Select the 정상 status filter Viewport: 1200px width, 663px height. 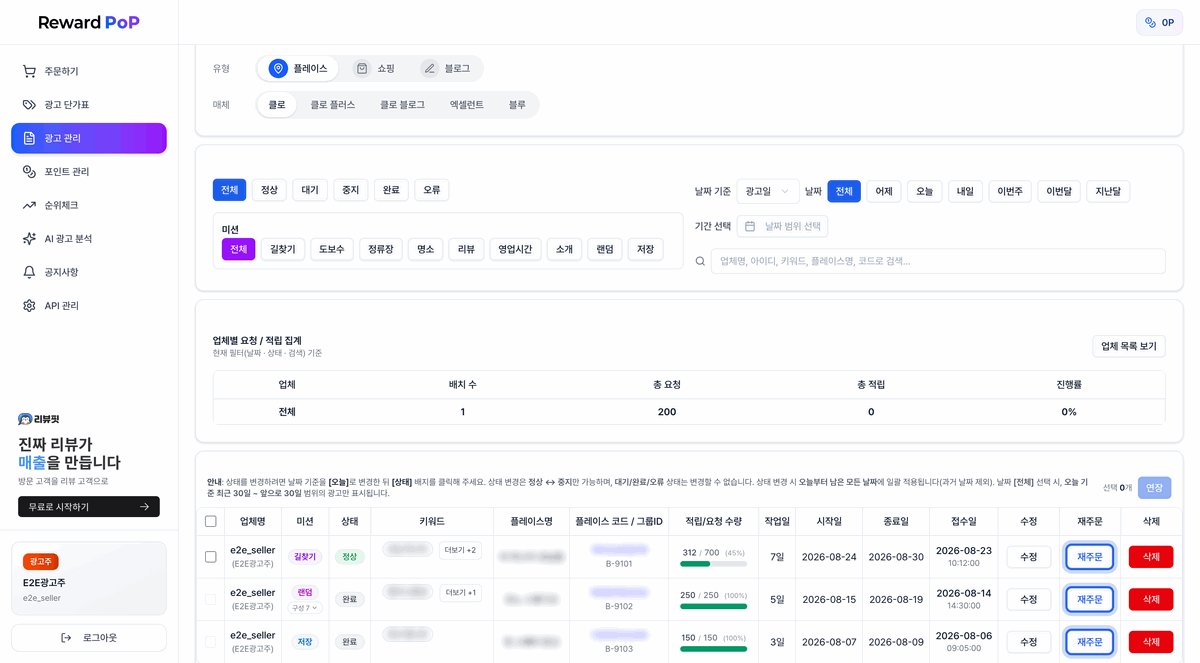(270, 190)
